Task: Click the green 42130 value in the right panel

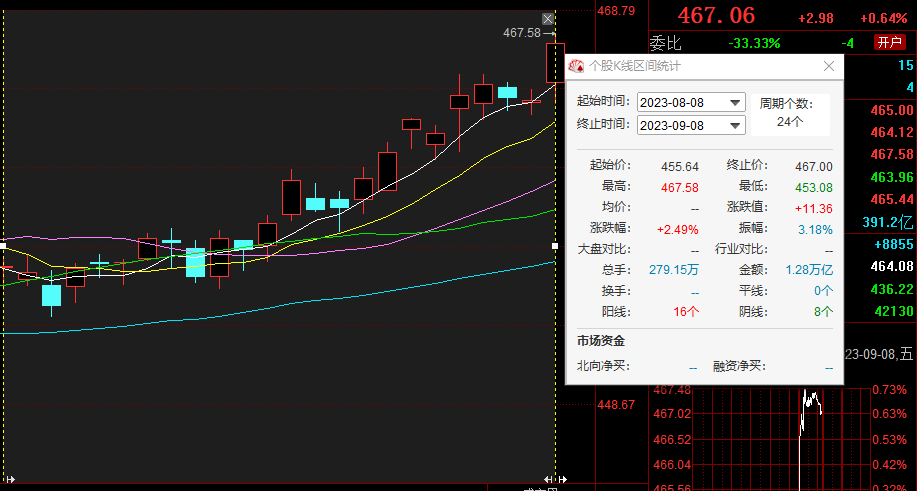Action: [894, 311]
